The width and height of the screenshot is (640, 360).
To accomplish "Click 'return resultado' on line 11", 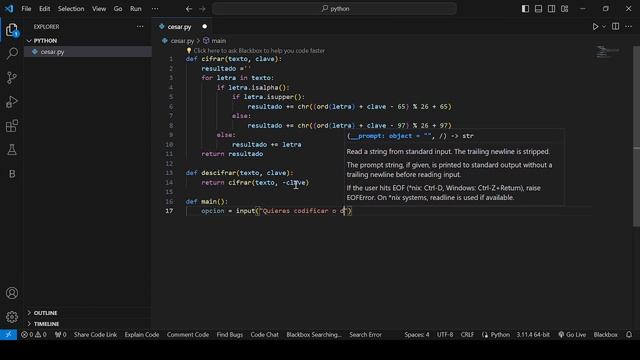I will point(232,154).
